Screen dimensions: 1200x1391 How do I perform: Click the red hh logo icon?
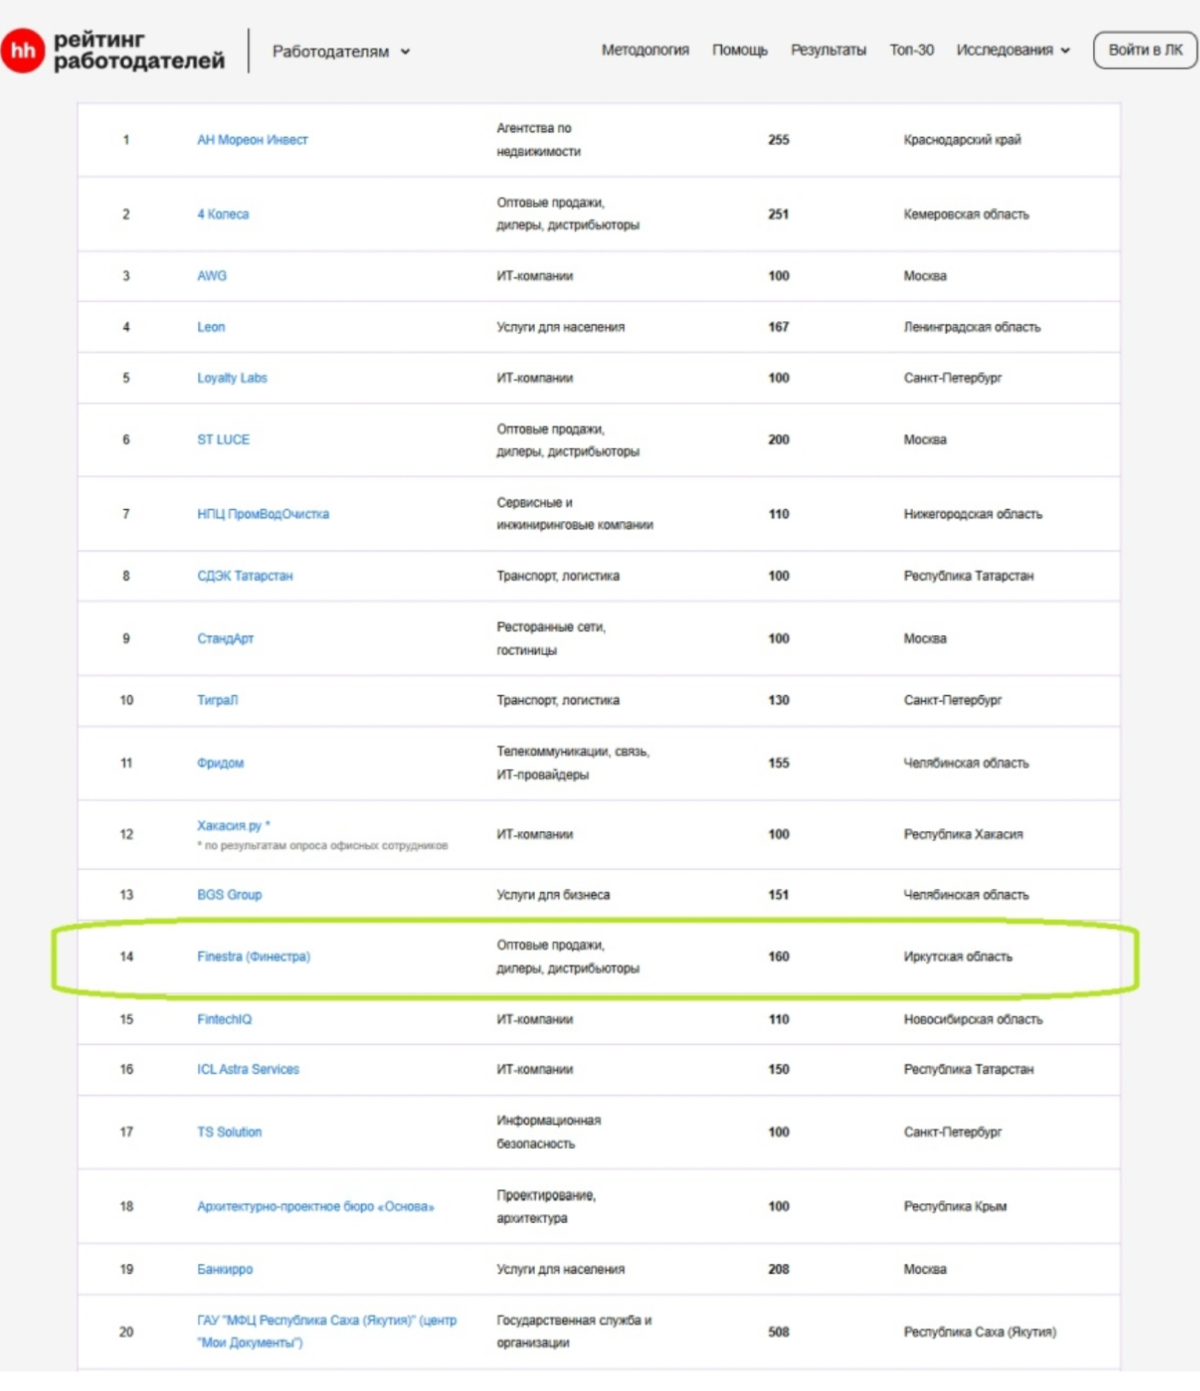pyautogui.click(x=23, y=50)
